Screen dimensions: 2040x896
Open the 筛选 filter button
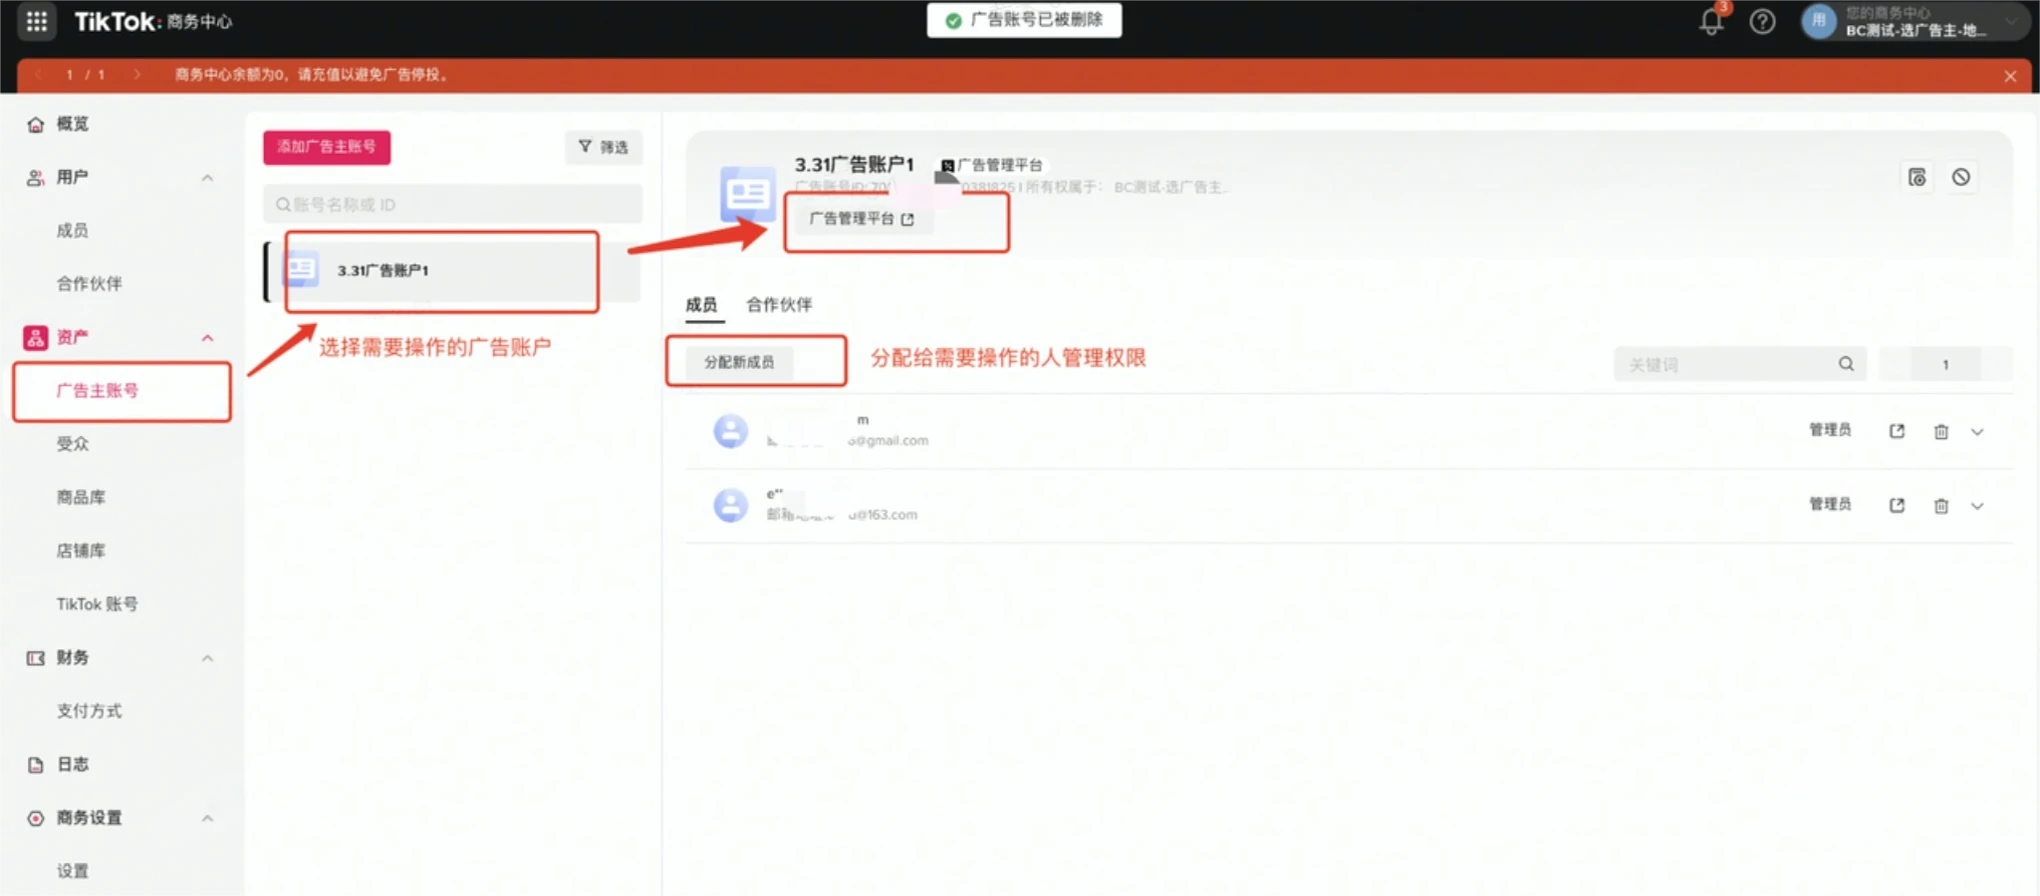pyautogui.click(x=603, y=147)
